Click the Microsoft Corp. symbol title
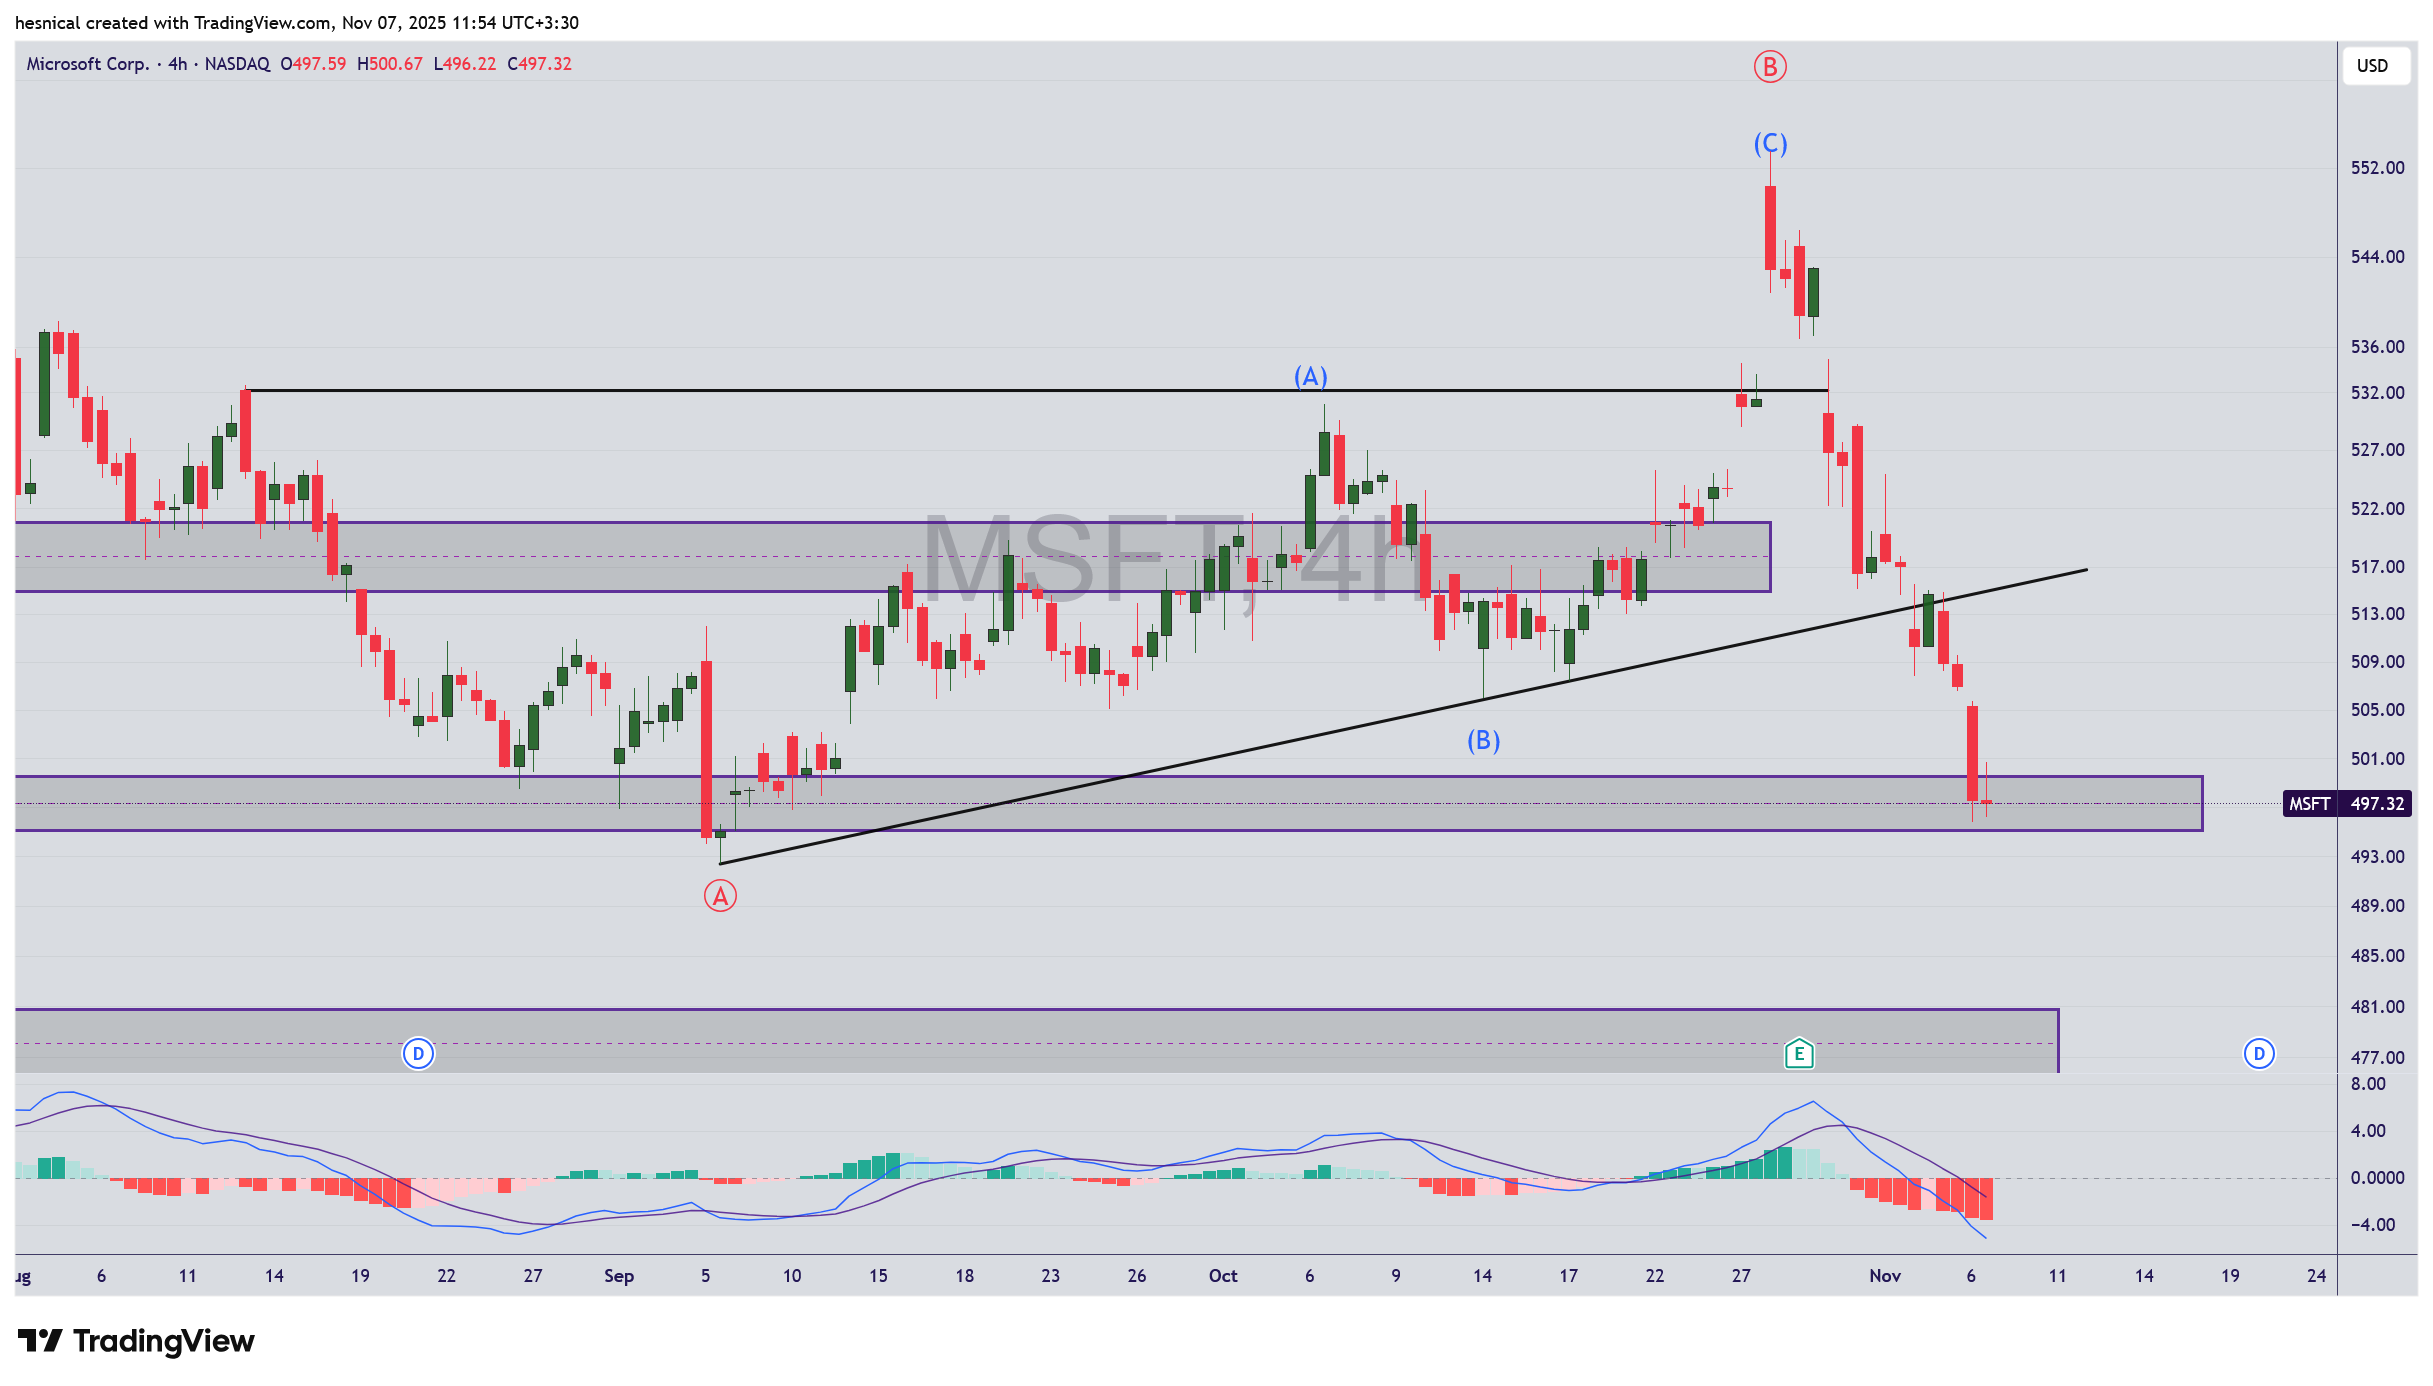The width and height of the screenshot is (2433, 1386). [87, 64]
